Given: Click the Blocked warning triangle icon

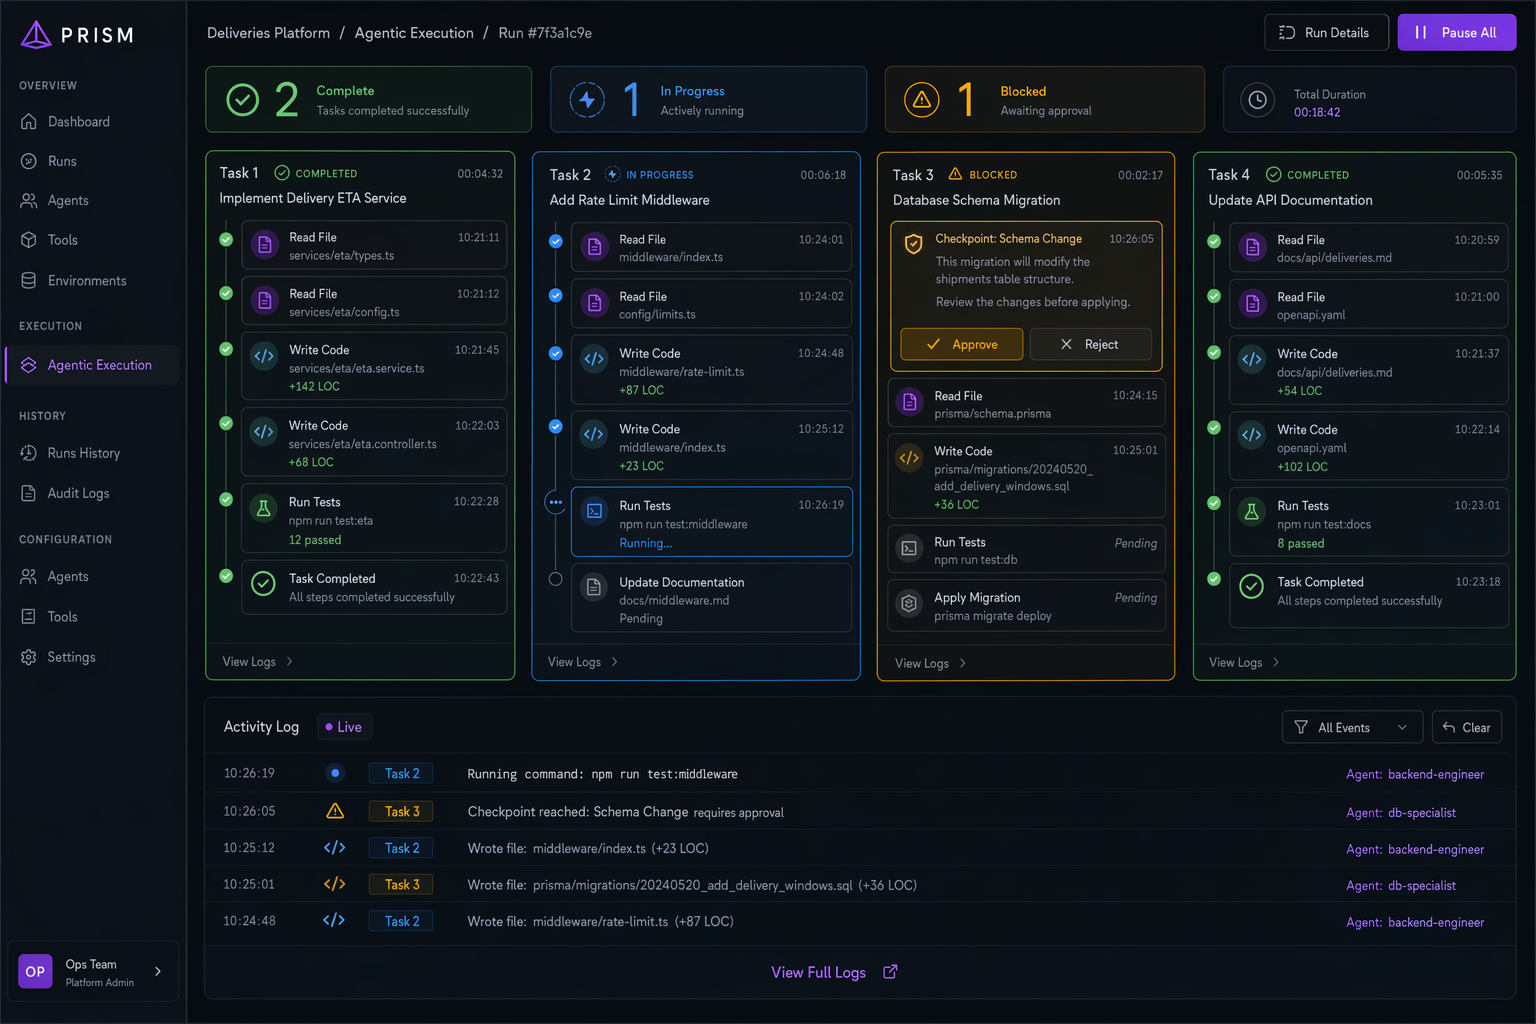Looking at the screenshot, I should [x=922, y=99].
